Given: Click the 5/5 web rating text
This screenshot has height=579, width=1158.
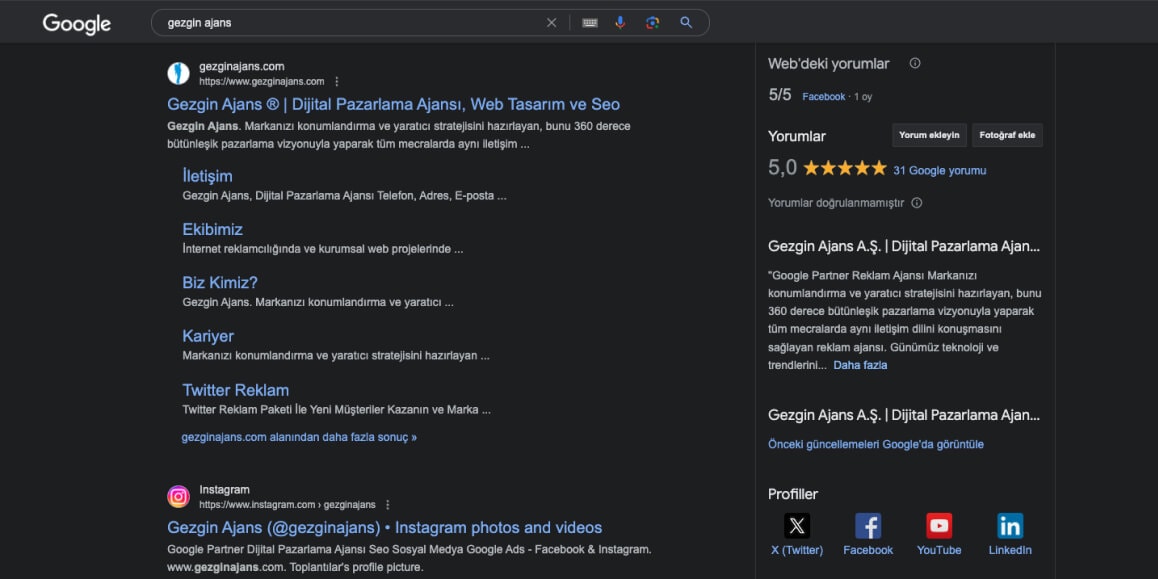Looking at the screenshot, I should coord(780,95).
